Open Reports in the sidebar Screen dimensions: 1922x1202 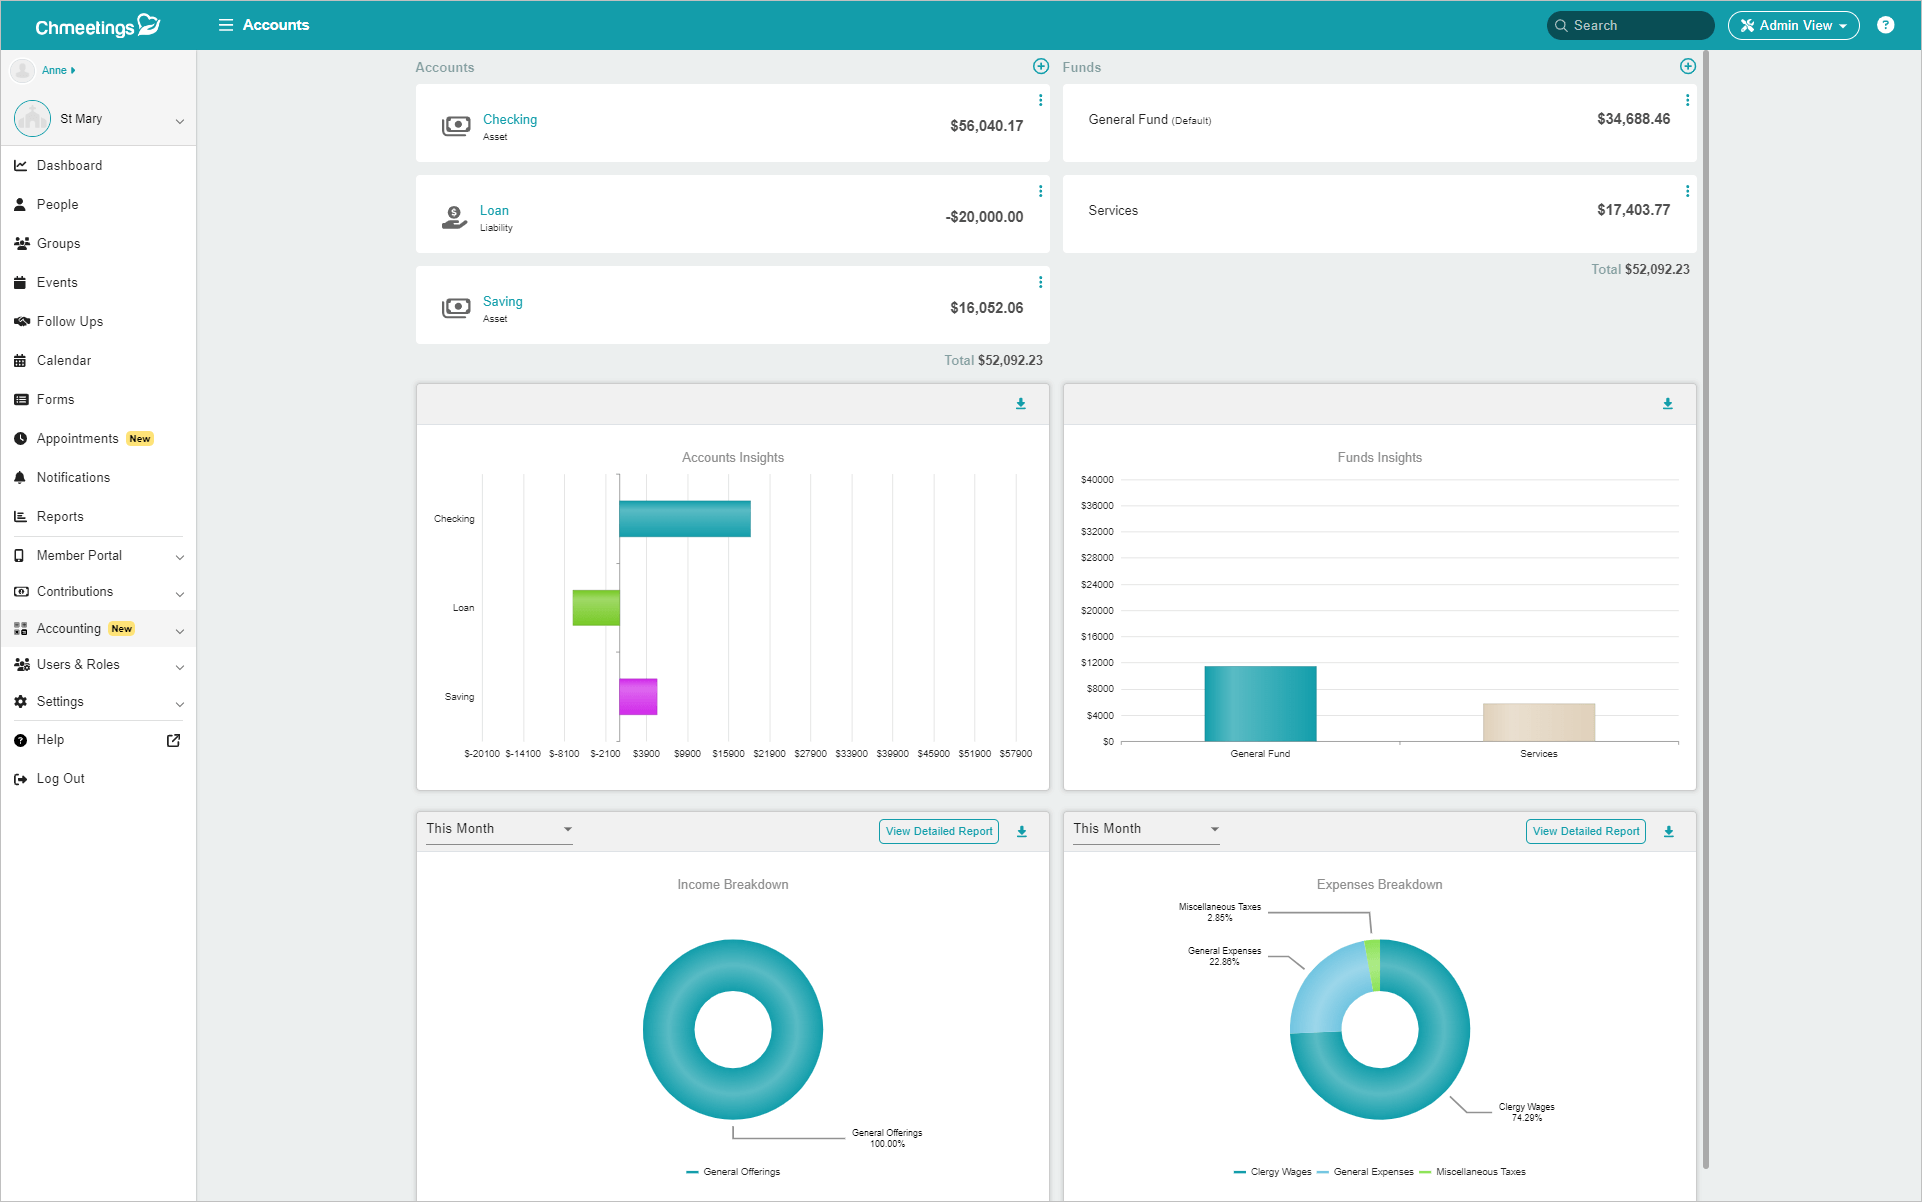[x=60, y=516]
